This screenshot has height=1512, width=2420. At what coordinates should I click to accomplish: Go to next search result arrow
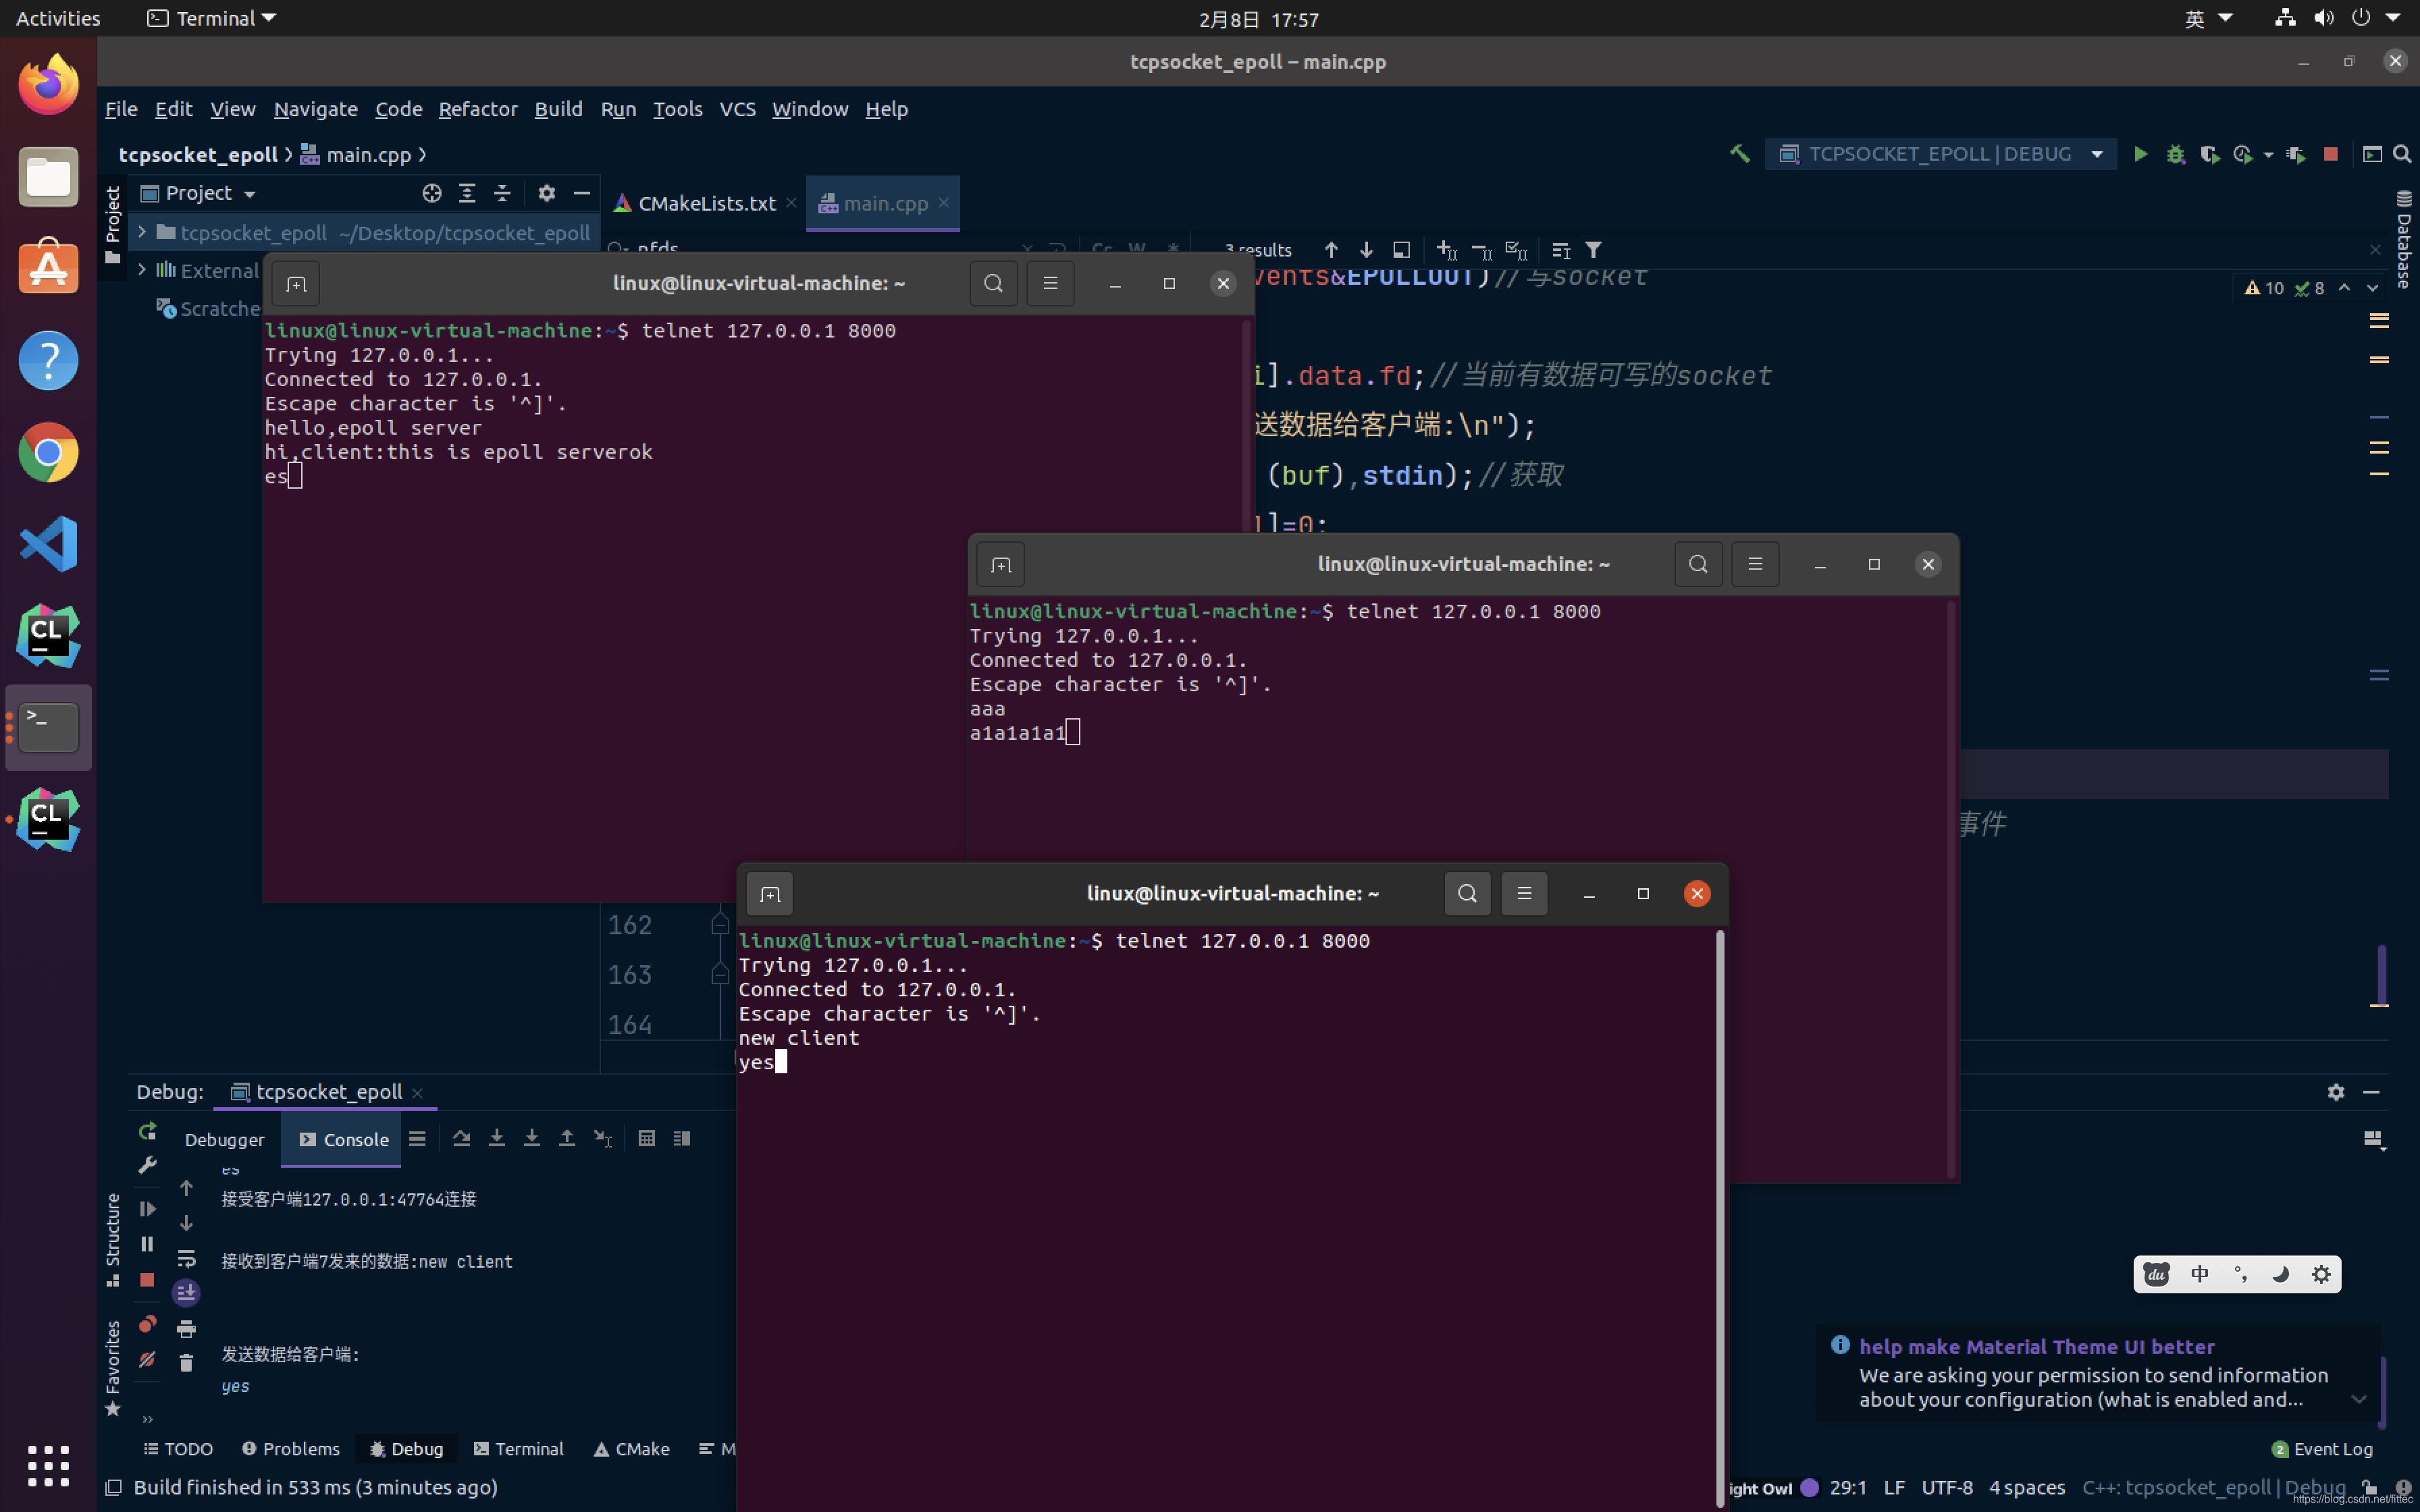click(x=1366, y=250)
